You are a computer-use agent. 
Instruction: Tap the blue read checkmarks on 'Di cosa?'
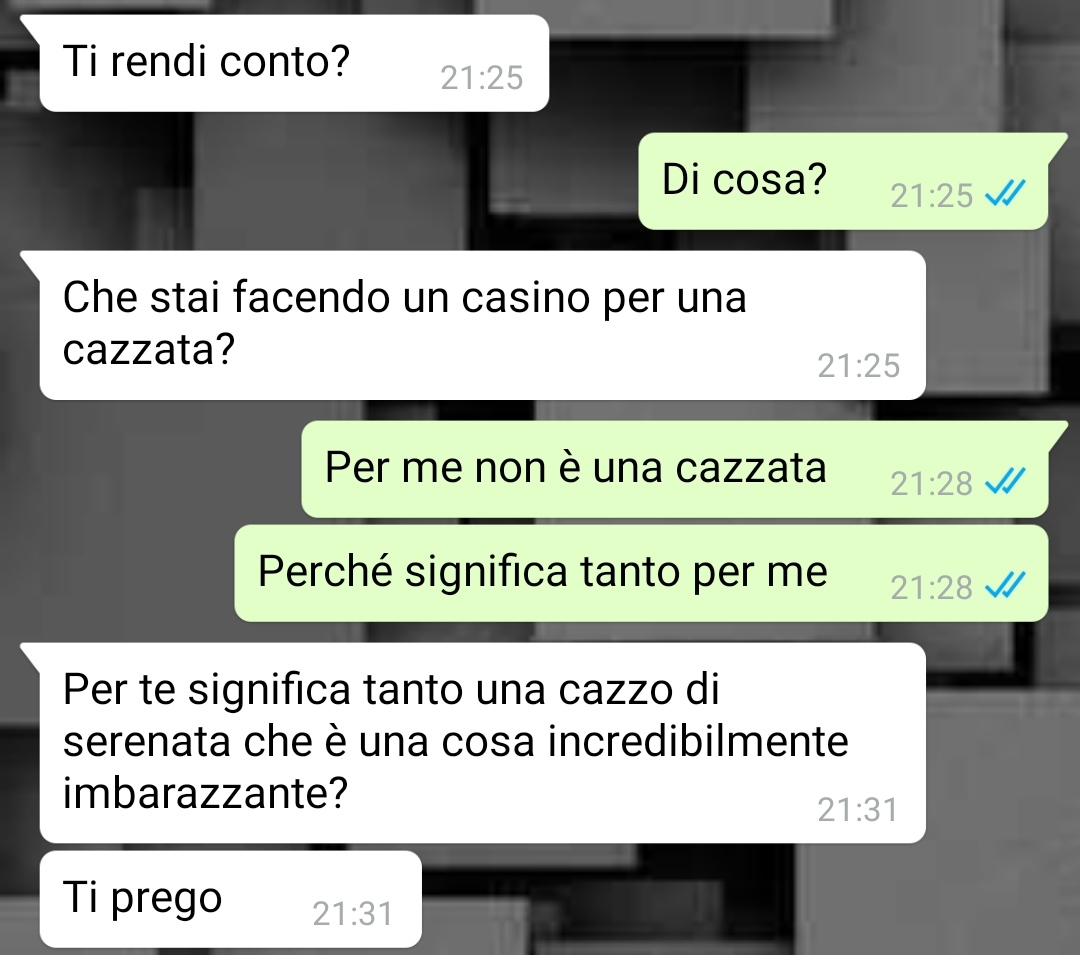tap(1005, 193)
